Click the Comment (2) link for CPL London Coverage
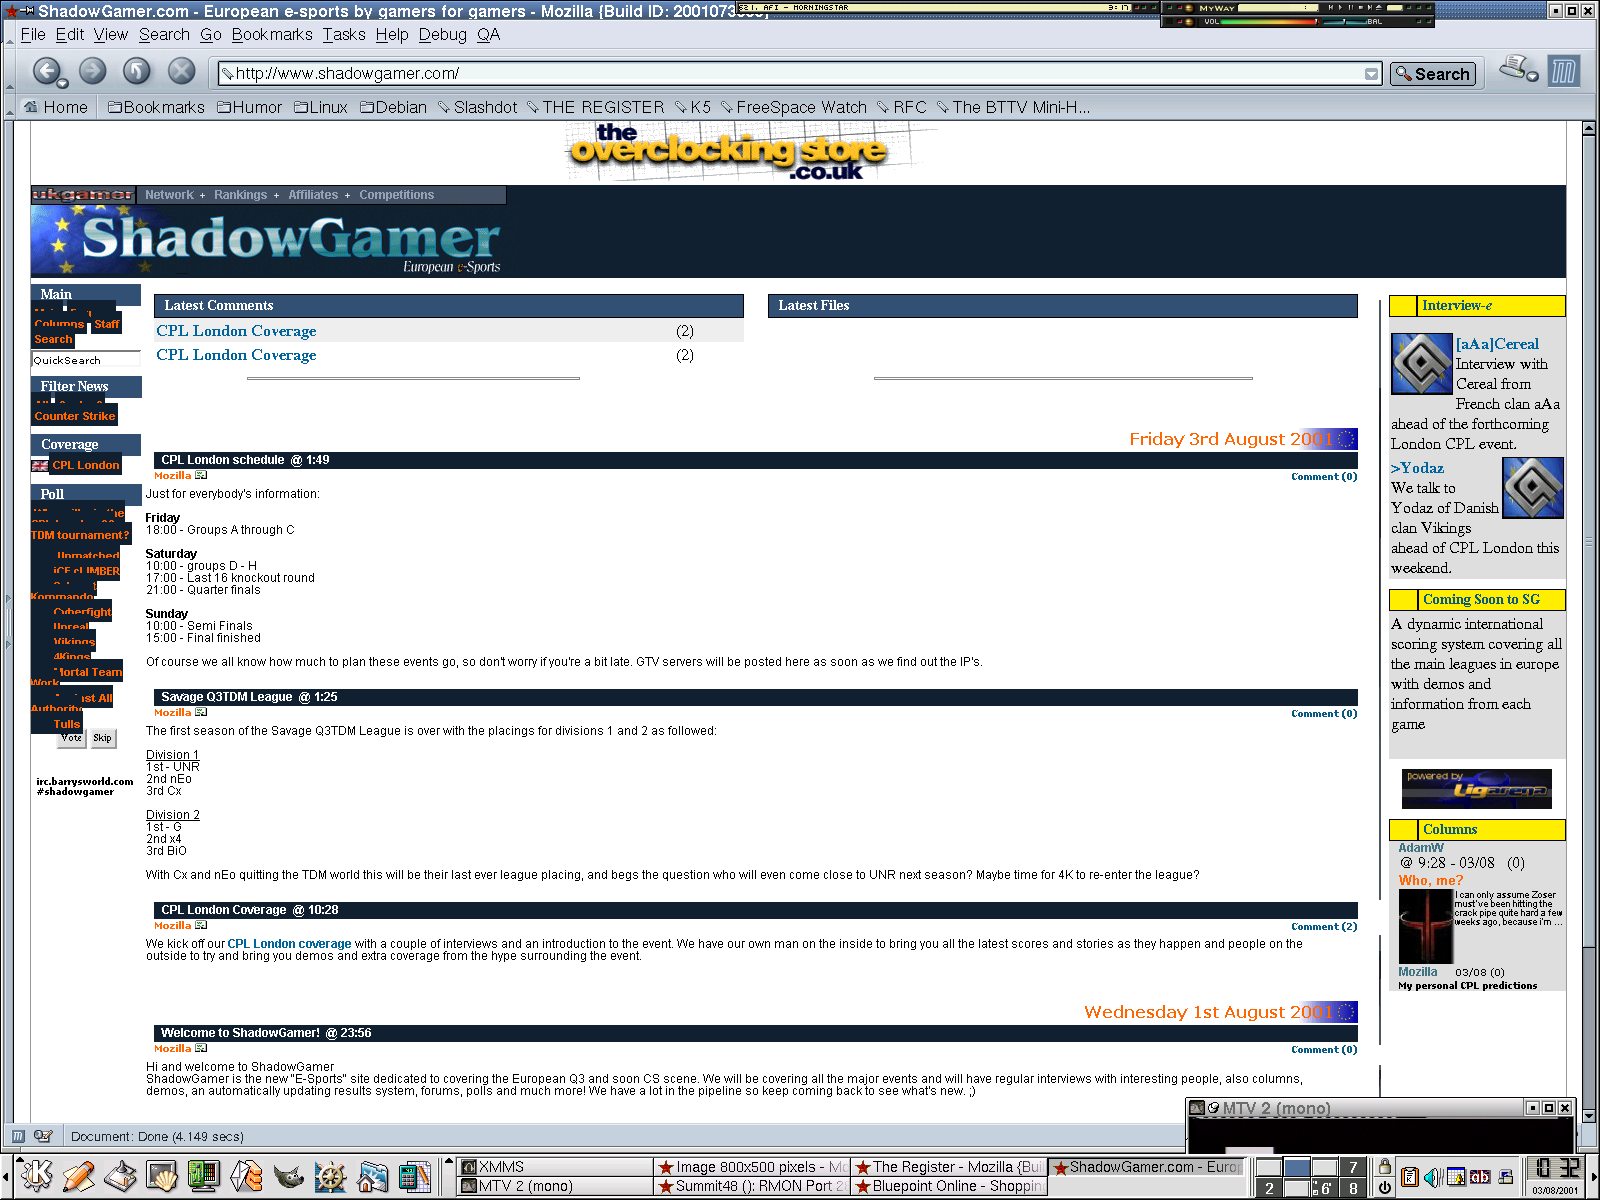This screenshot has height=1200, width=1600. tap(1324, 926)
